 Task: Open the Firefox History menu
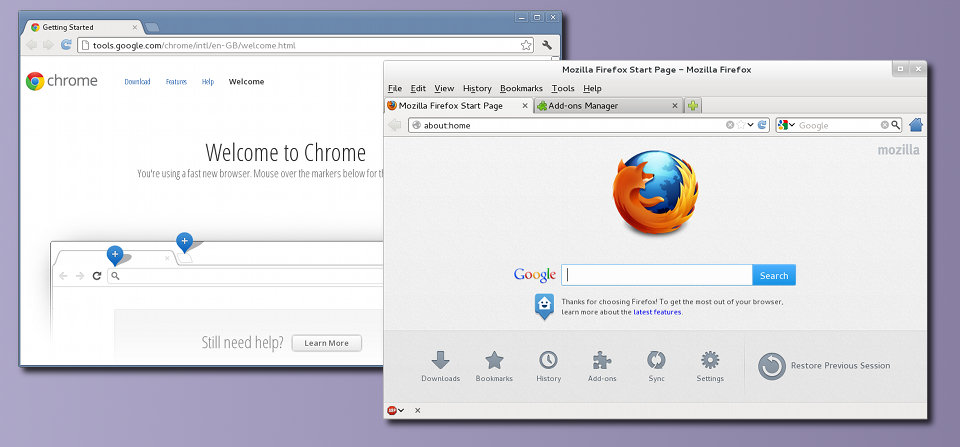tap(477, 88)
